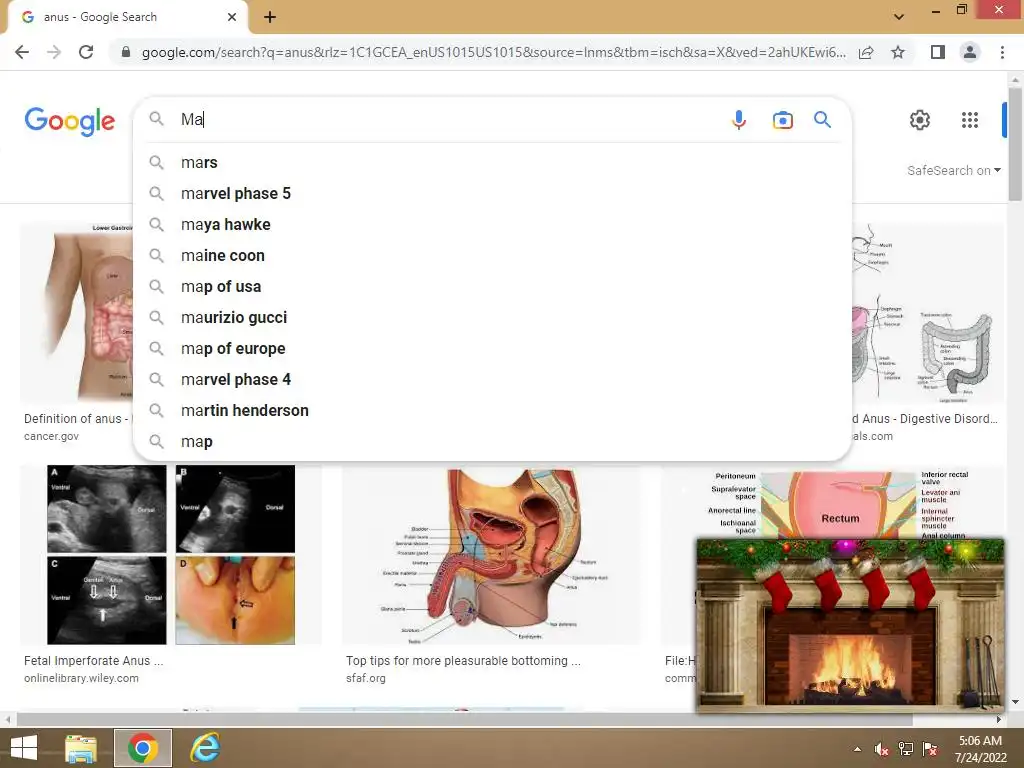
Task: Click the cancer.gov source link
Action: click(51, 436)
